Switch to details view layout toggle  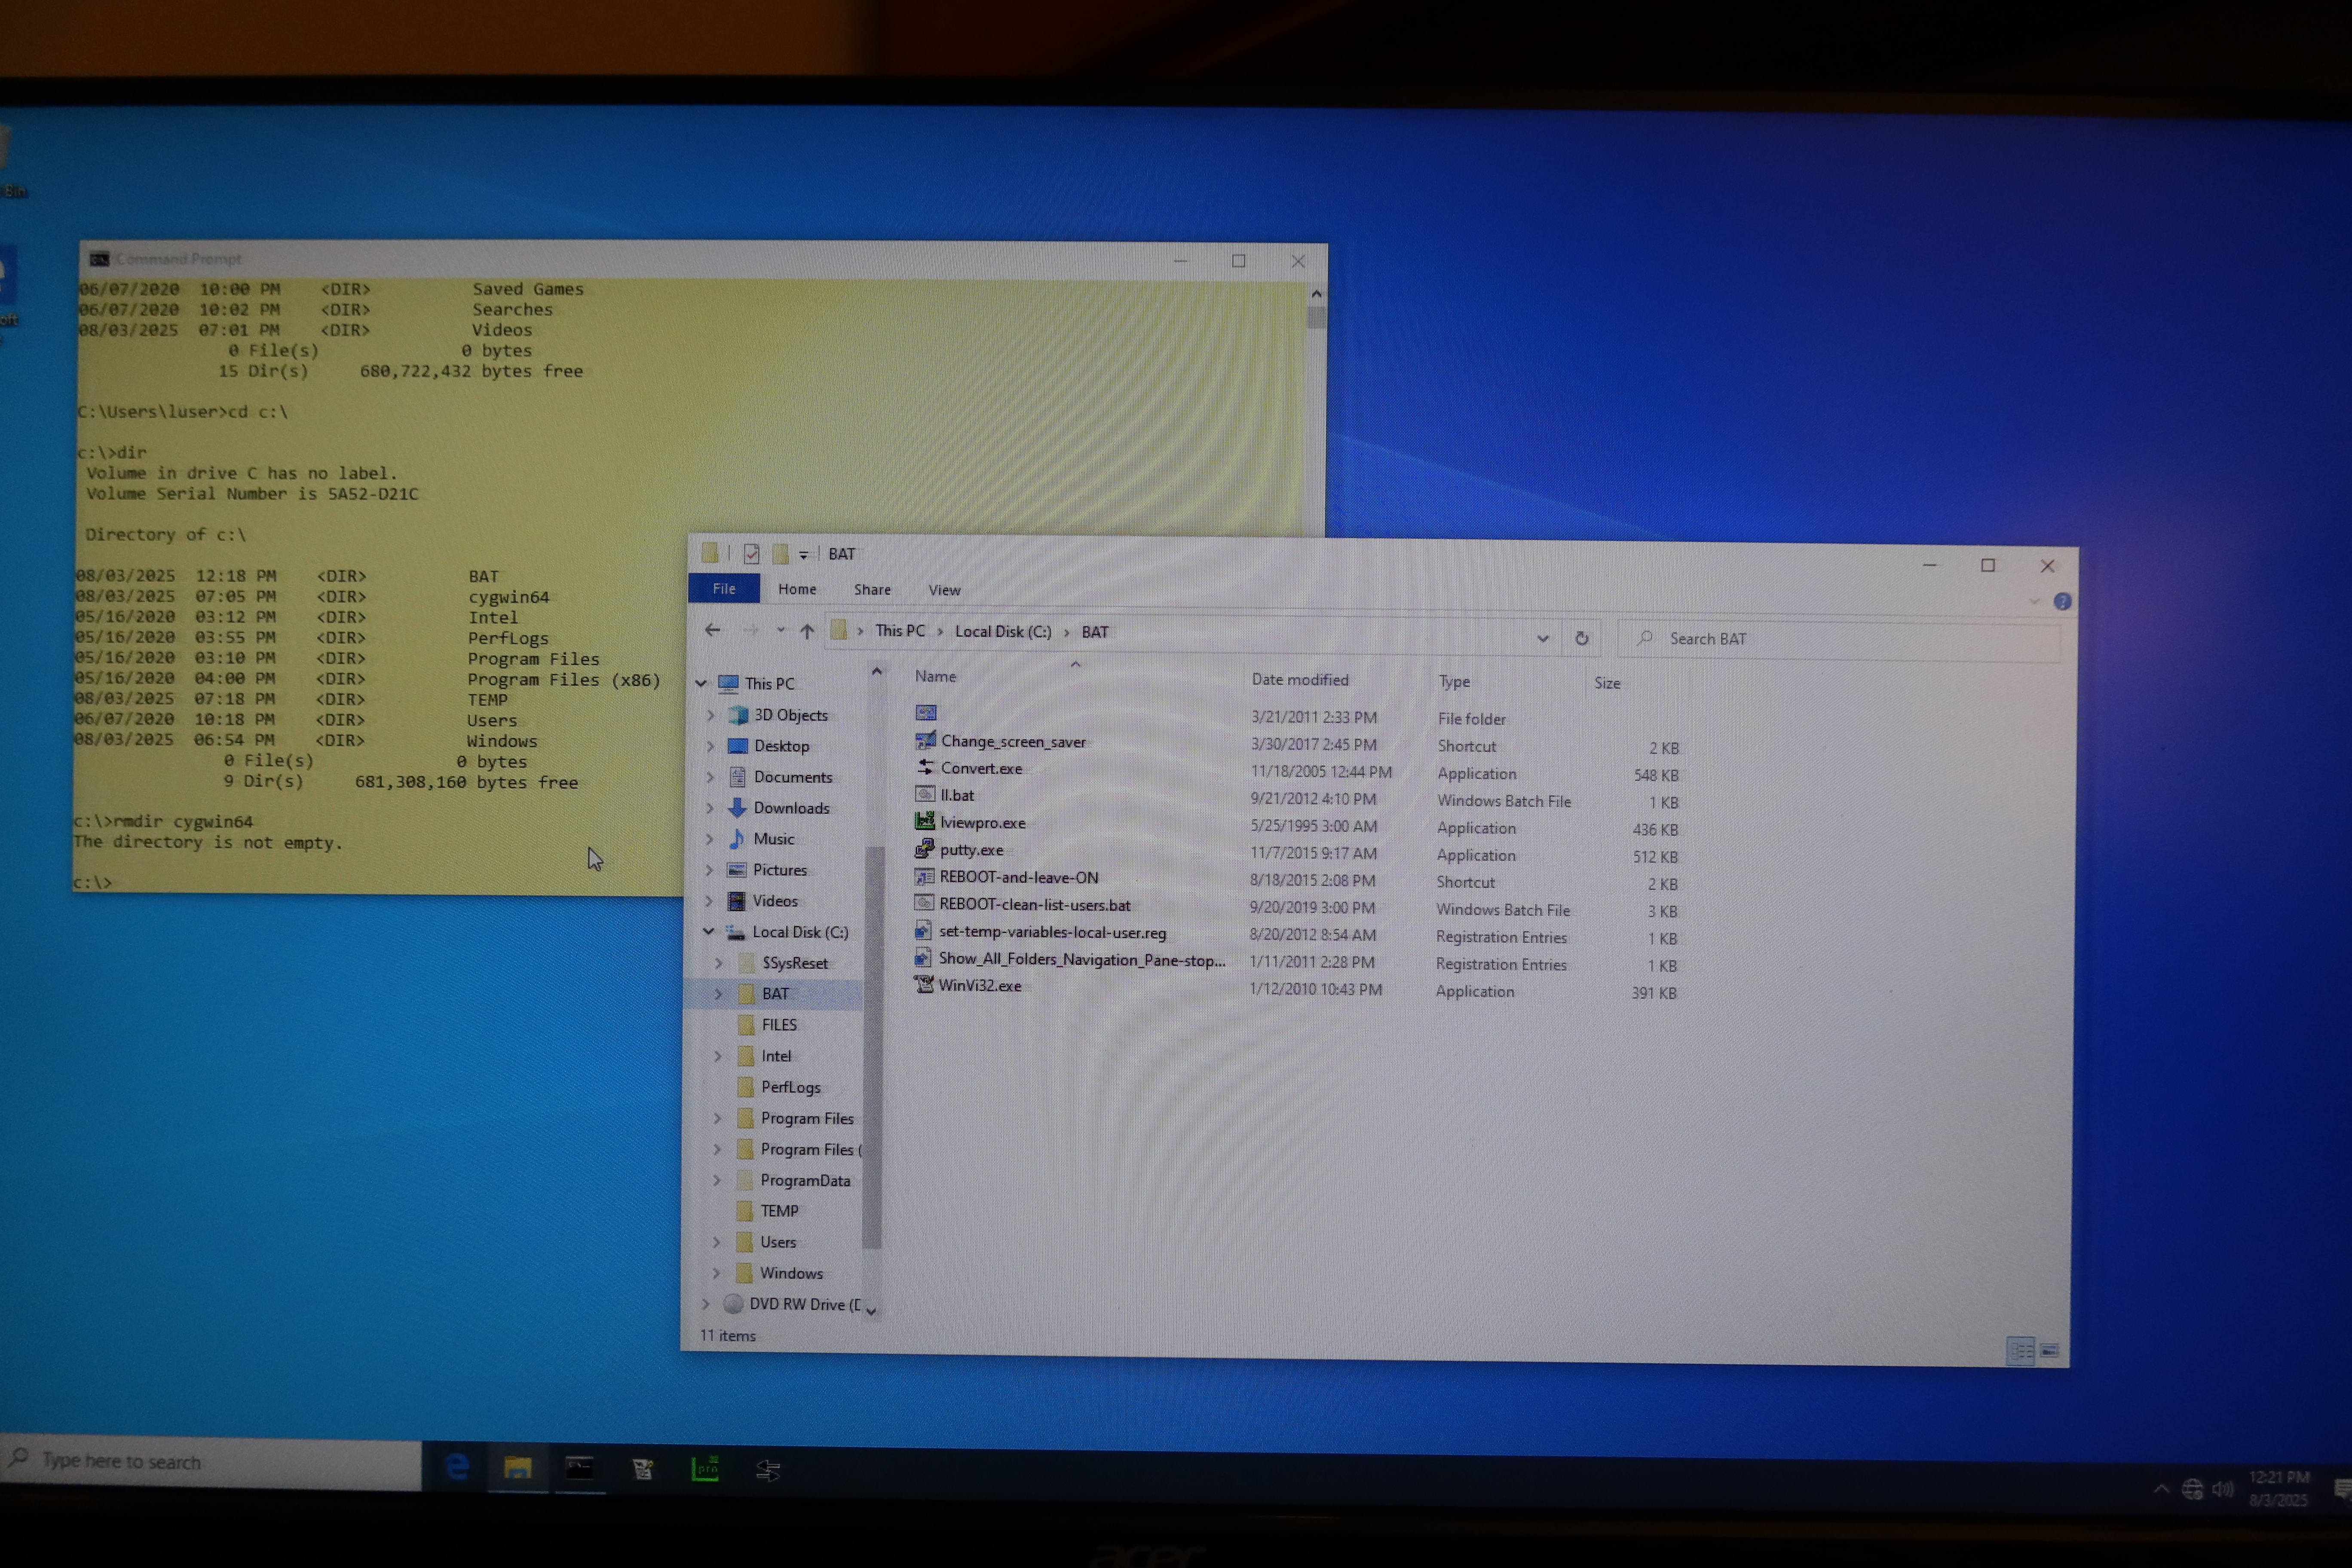(2020, 1351)
